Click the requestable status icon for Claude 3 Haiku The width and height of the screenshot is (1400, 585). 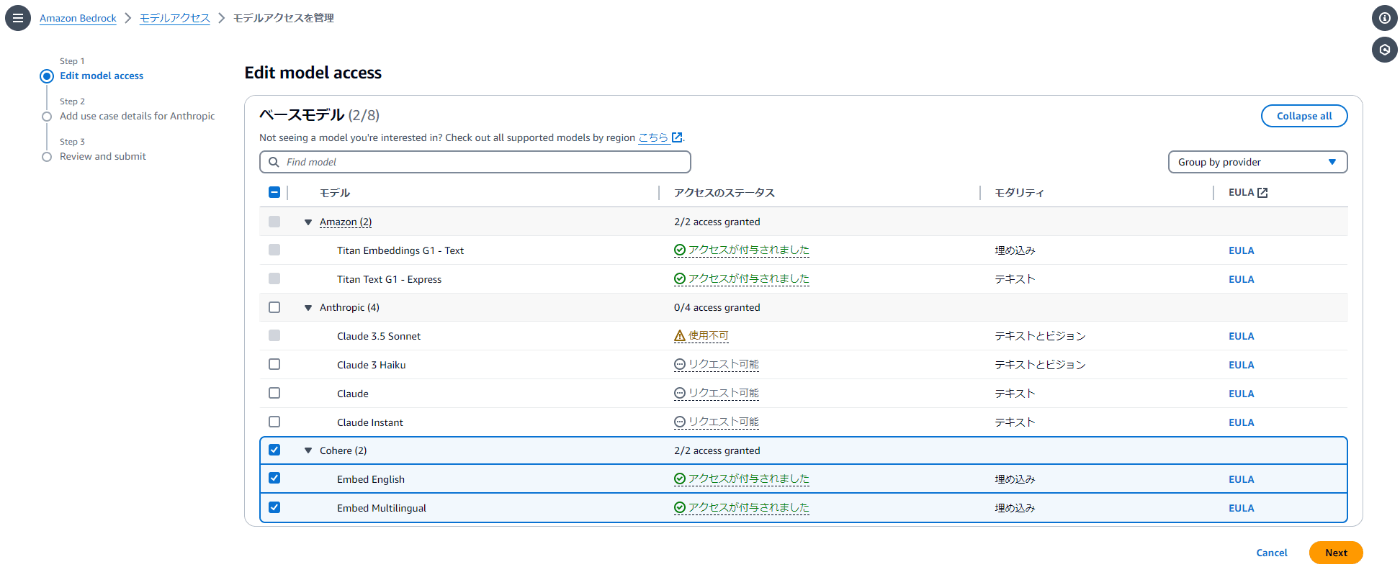[x=680, y=365]
